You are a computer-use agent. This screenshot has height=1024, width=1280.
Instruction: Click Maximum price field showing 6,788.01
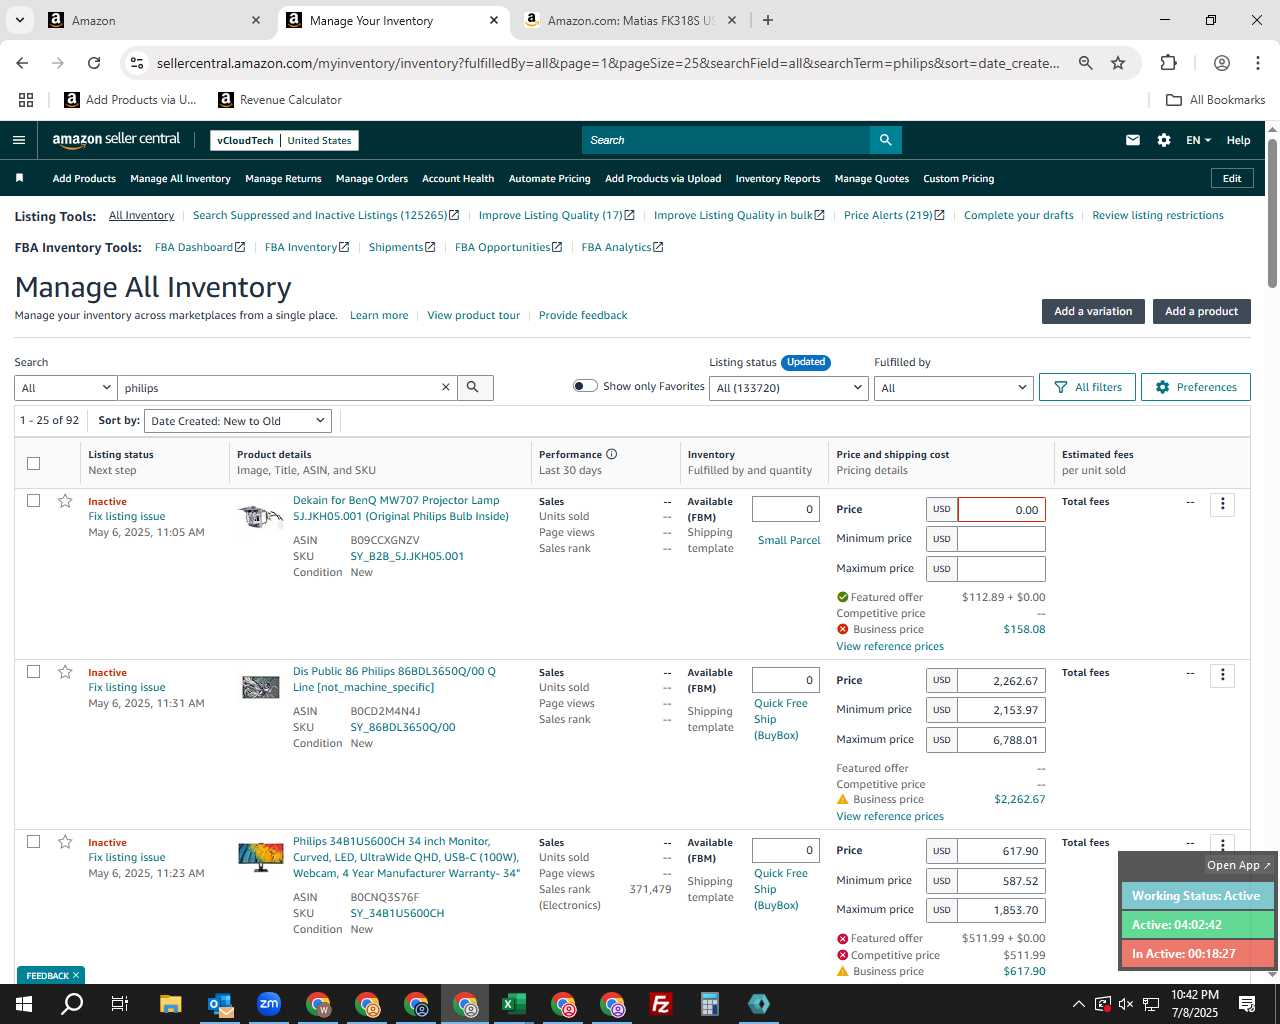[1001, 740]
